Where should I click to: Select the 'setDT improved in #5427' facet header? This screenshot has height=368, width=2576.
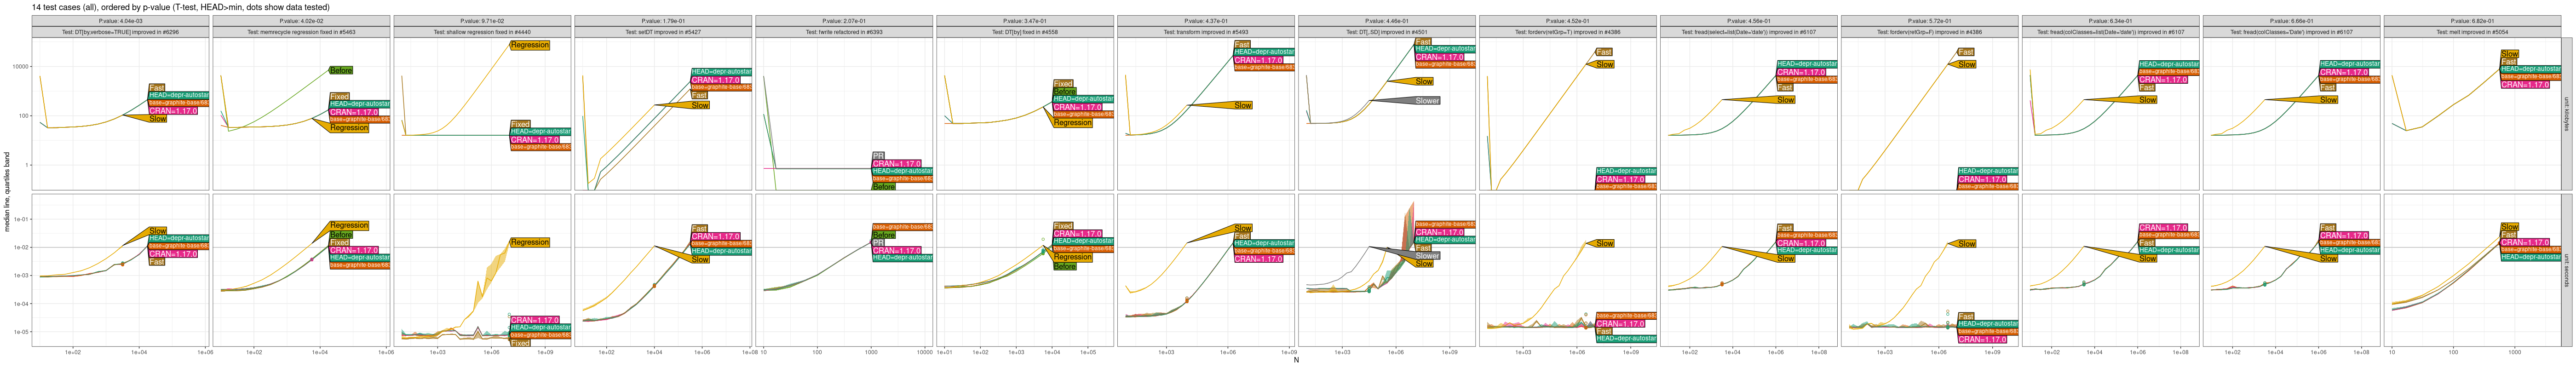pyautogui.click(x=663, y=32)
